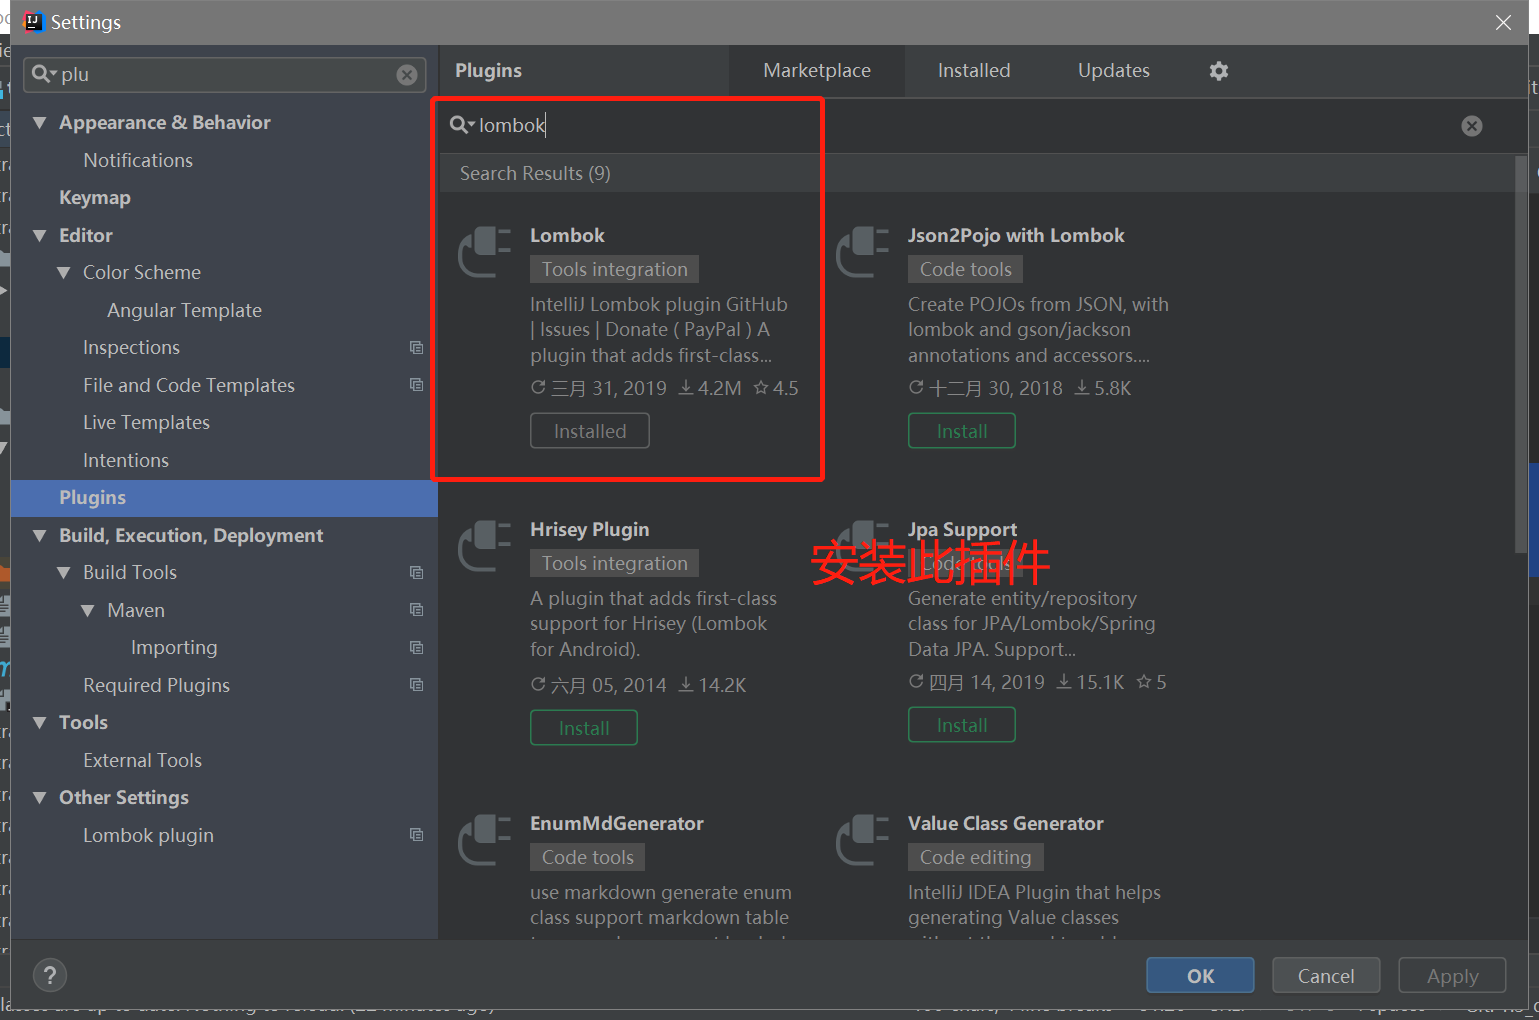Click the EnumMdGenerator plugin icon
The height and width of the screenshot is (1020, 1539).
pos(485,840)
